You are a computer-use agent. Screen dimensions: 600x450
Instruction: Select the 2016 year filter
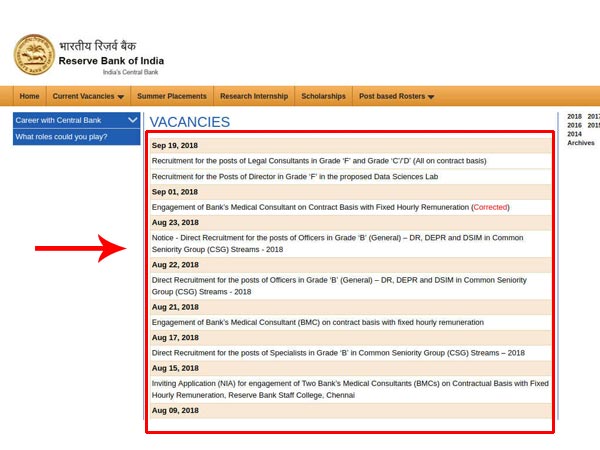coord(574,125)
